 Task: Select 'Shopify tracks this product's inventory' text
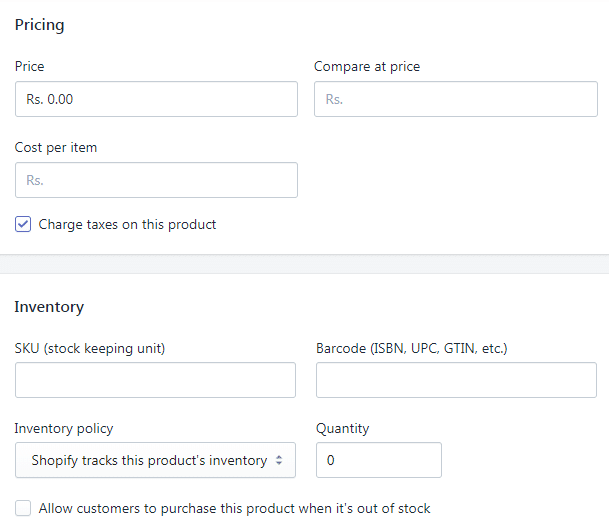[149, 460]
